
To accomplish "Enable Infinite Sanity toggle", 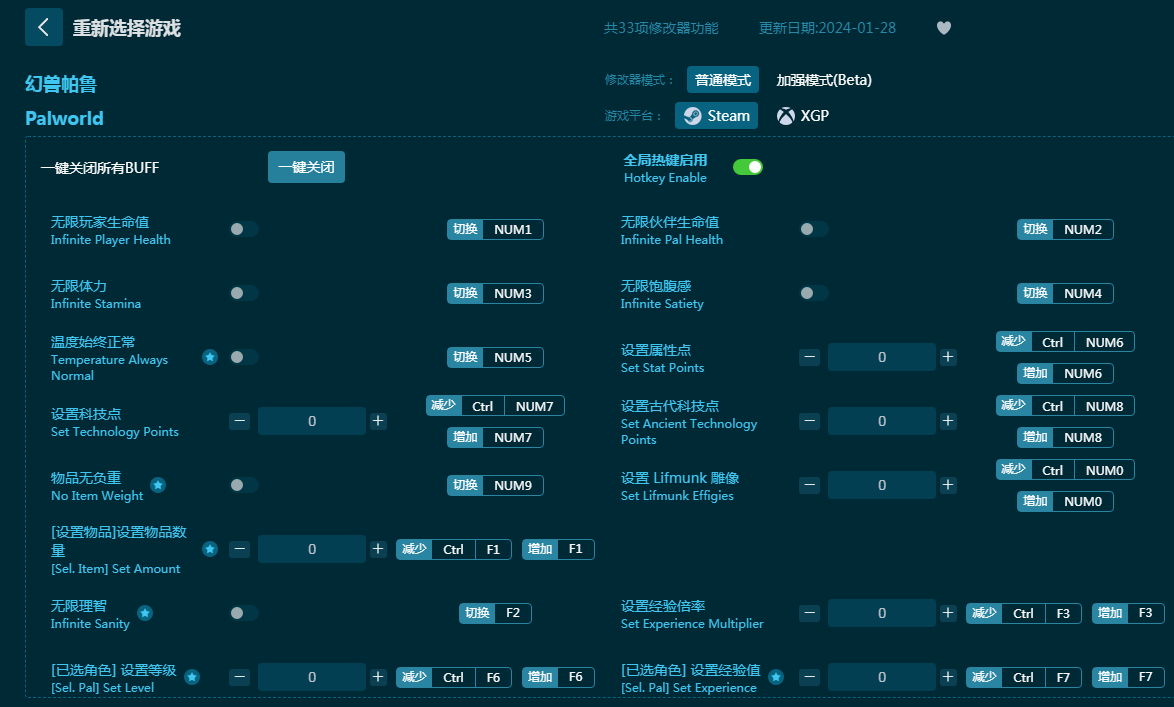I will coord(244,613).
